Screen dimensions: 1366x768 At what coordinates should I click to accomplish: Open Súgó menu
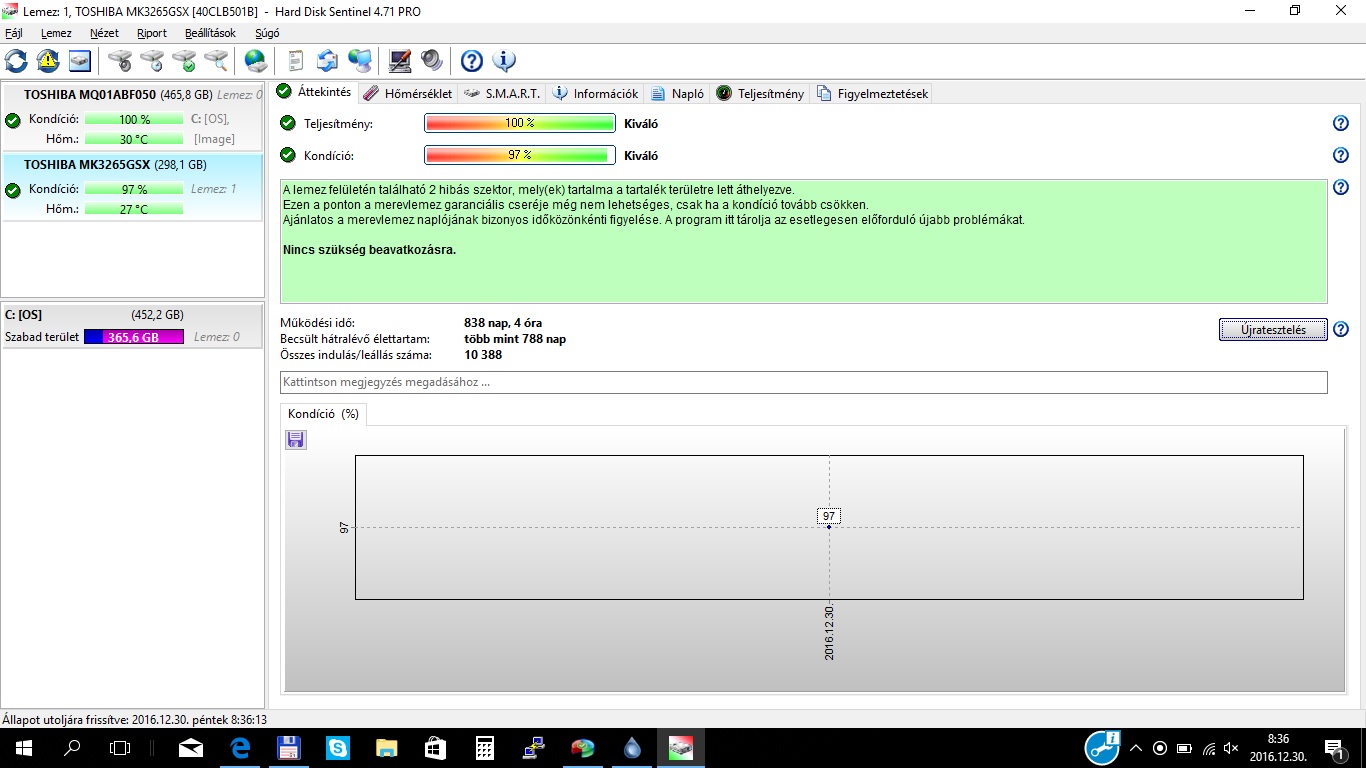[267, 33]
